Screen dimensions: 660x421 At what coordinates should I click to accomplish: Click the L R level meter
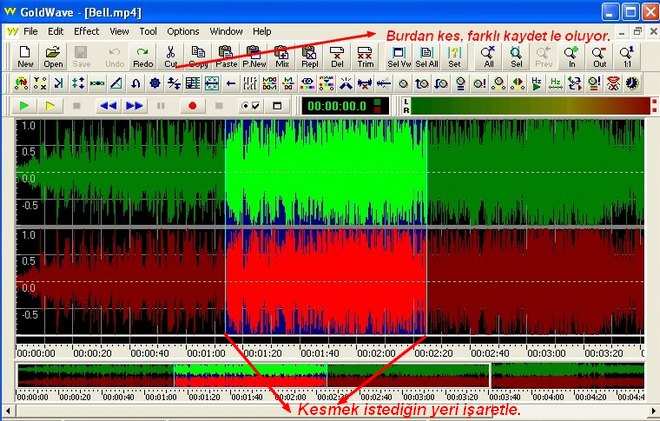530,106
